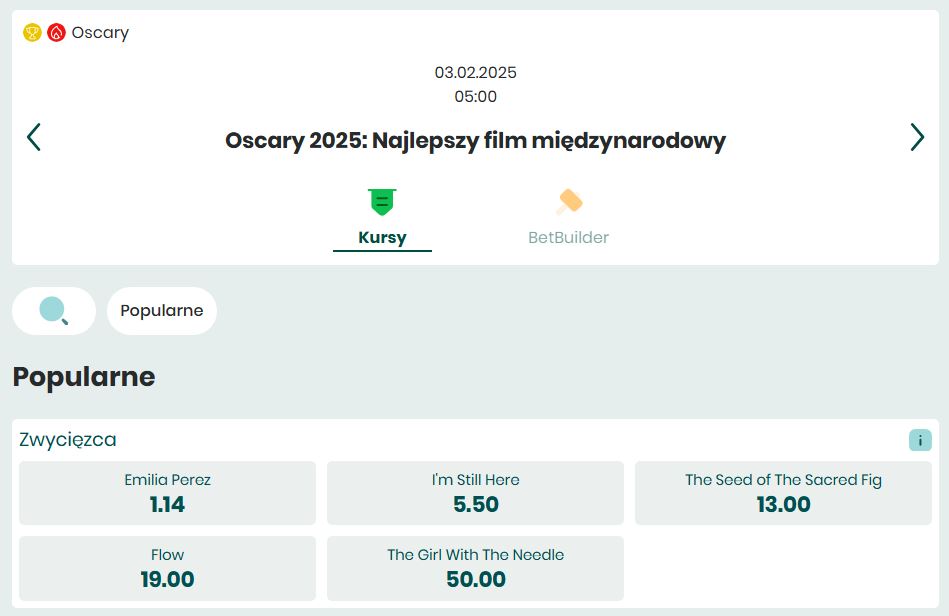The width and height of the screenshot is (949, 616).
Task: Bet on Emilia Perez at 1.14
Action: click(167, 493)
